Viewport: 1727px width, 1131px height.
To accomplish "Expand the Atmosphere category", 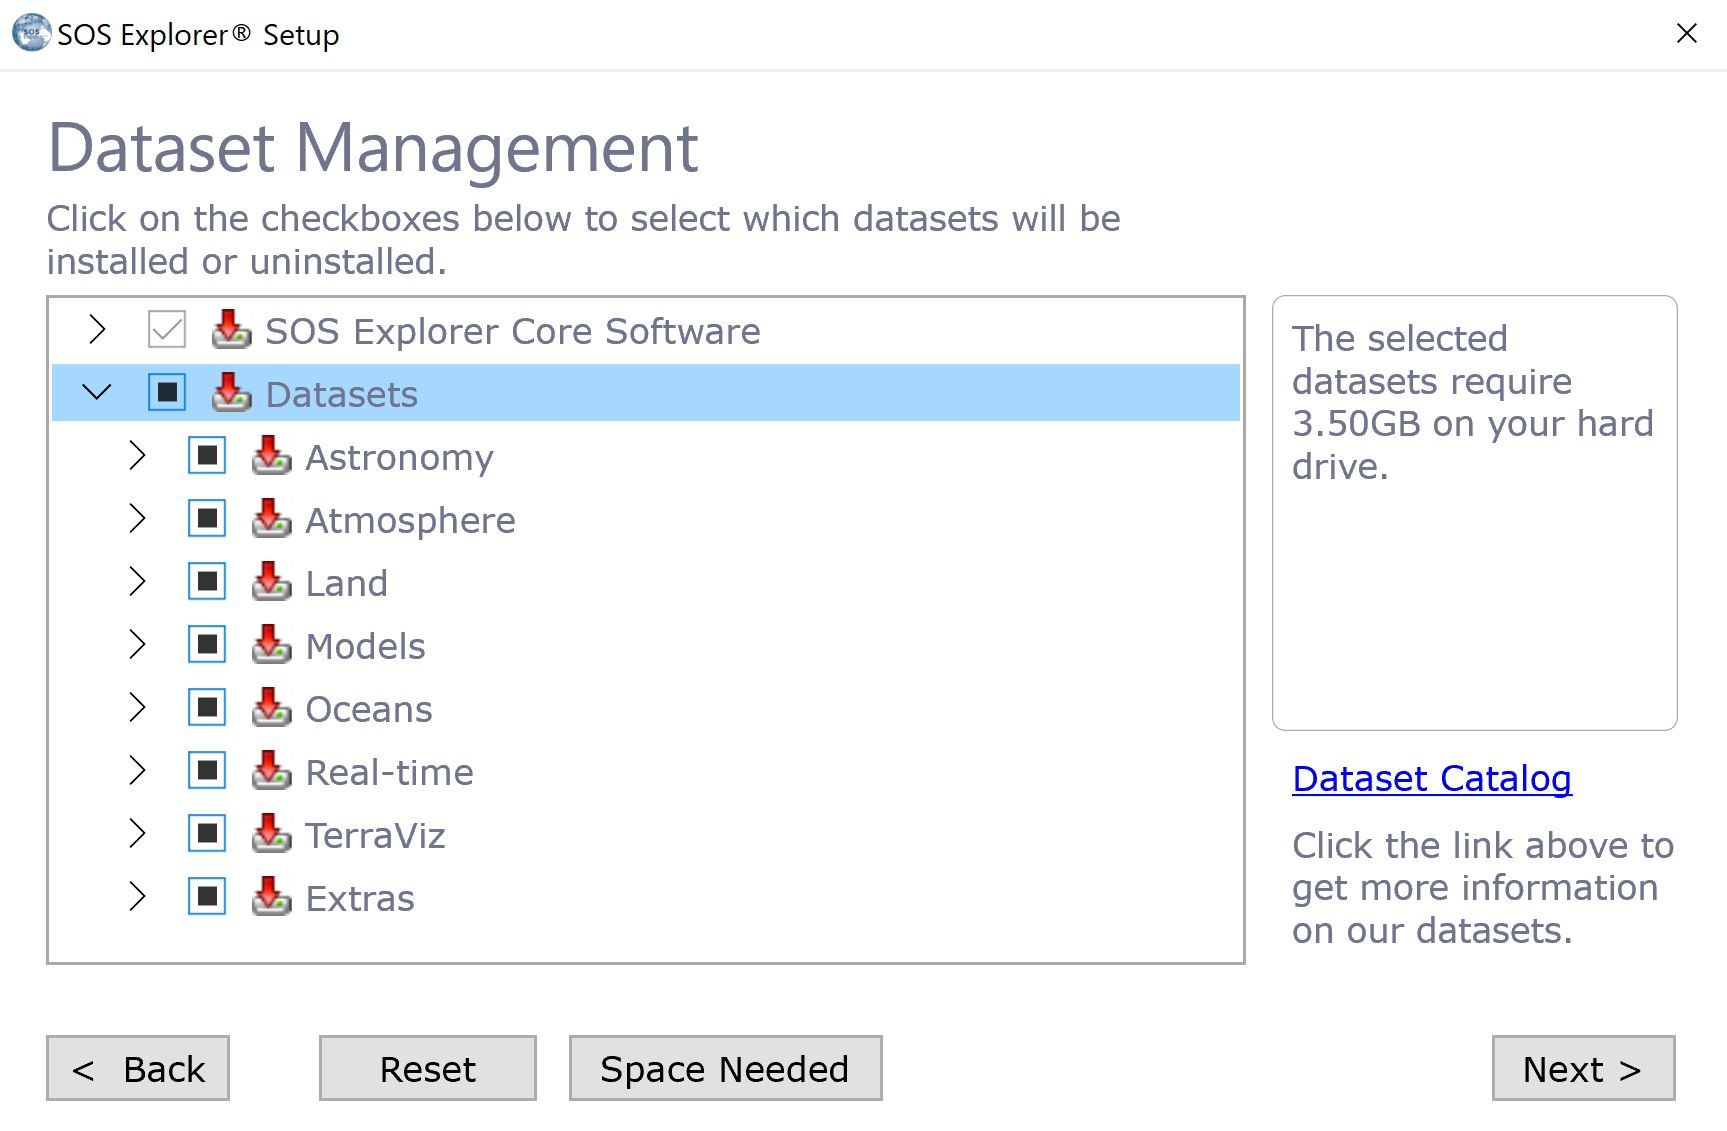I will pyautogui.click(x=137, y=518).
